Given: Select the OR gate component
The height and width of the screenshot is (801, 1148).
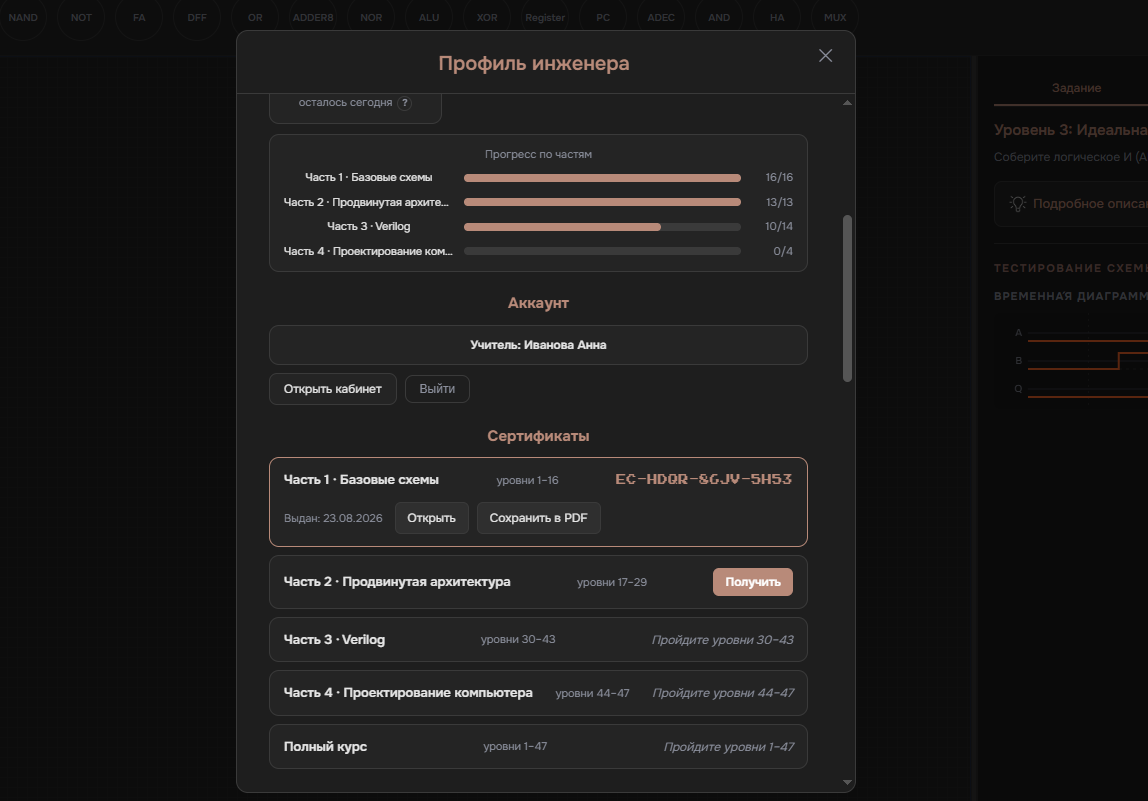Looking at the screenshot, I should click(255, 18).
